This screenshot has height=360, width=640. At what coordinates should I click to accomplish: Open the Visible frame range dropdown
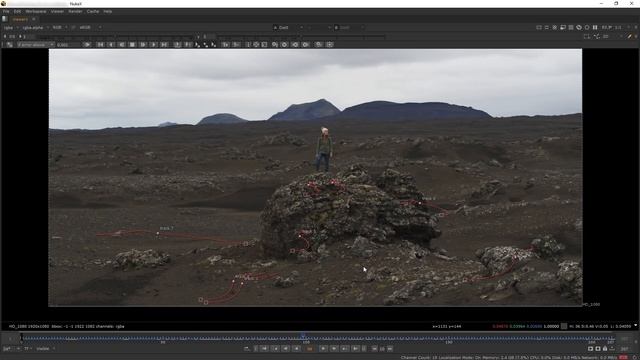click(x=45, y=349)
